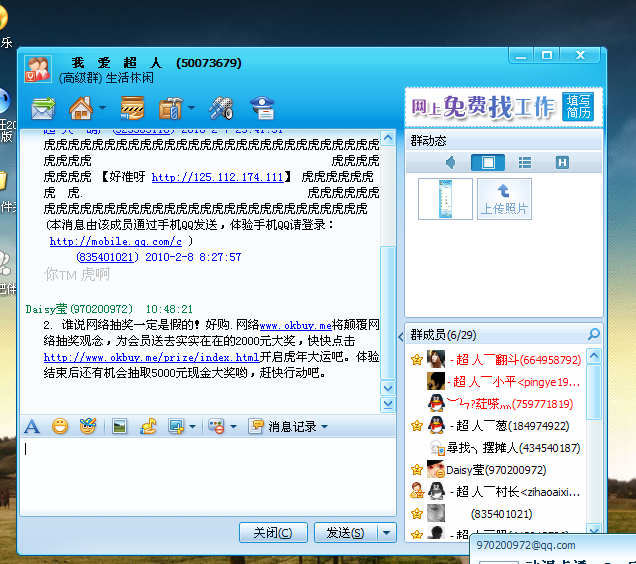Select the H tab in 群动态
The height and width of the screenshot is (564, 636).
(562, 163)
